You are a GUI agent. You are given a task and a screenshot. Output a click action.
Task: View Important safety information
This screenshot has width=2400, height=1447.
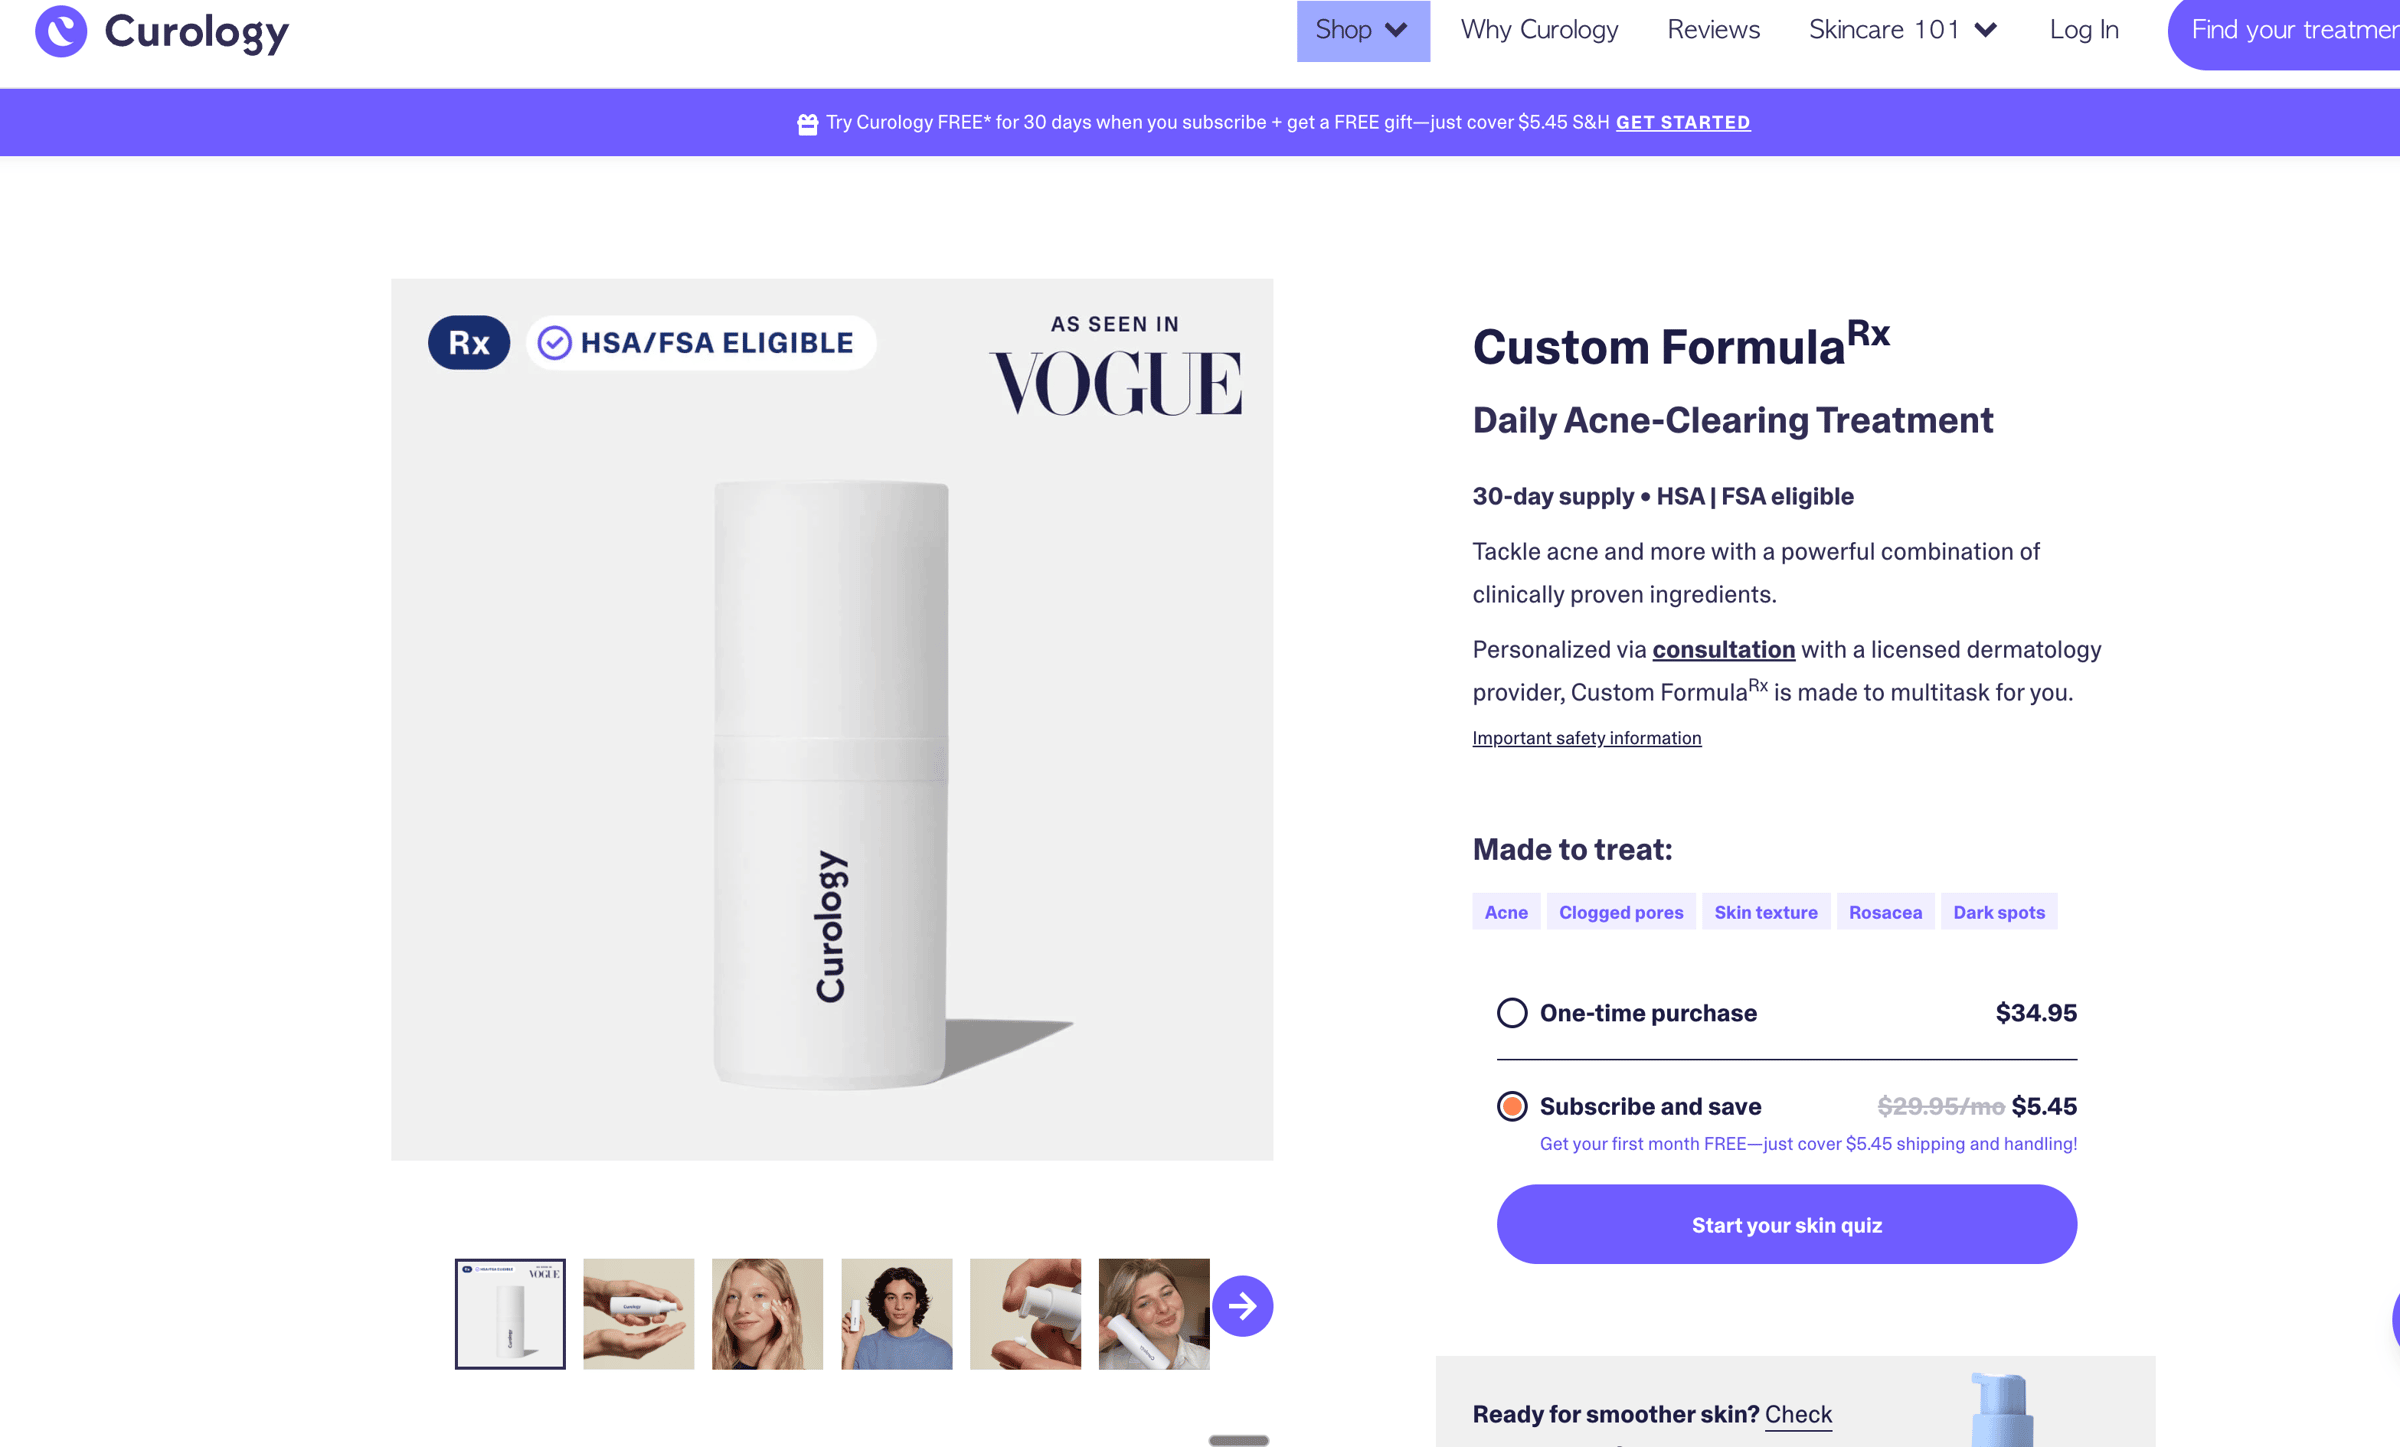click(1586, 738)
